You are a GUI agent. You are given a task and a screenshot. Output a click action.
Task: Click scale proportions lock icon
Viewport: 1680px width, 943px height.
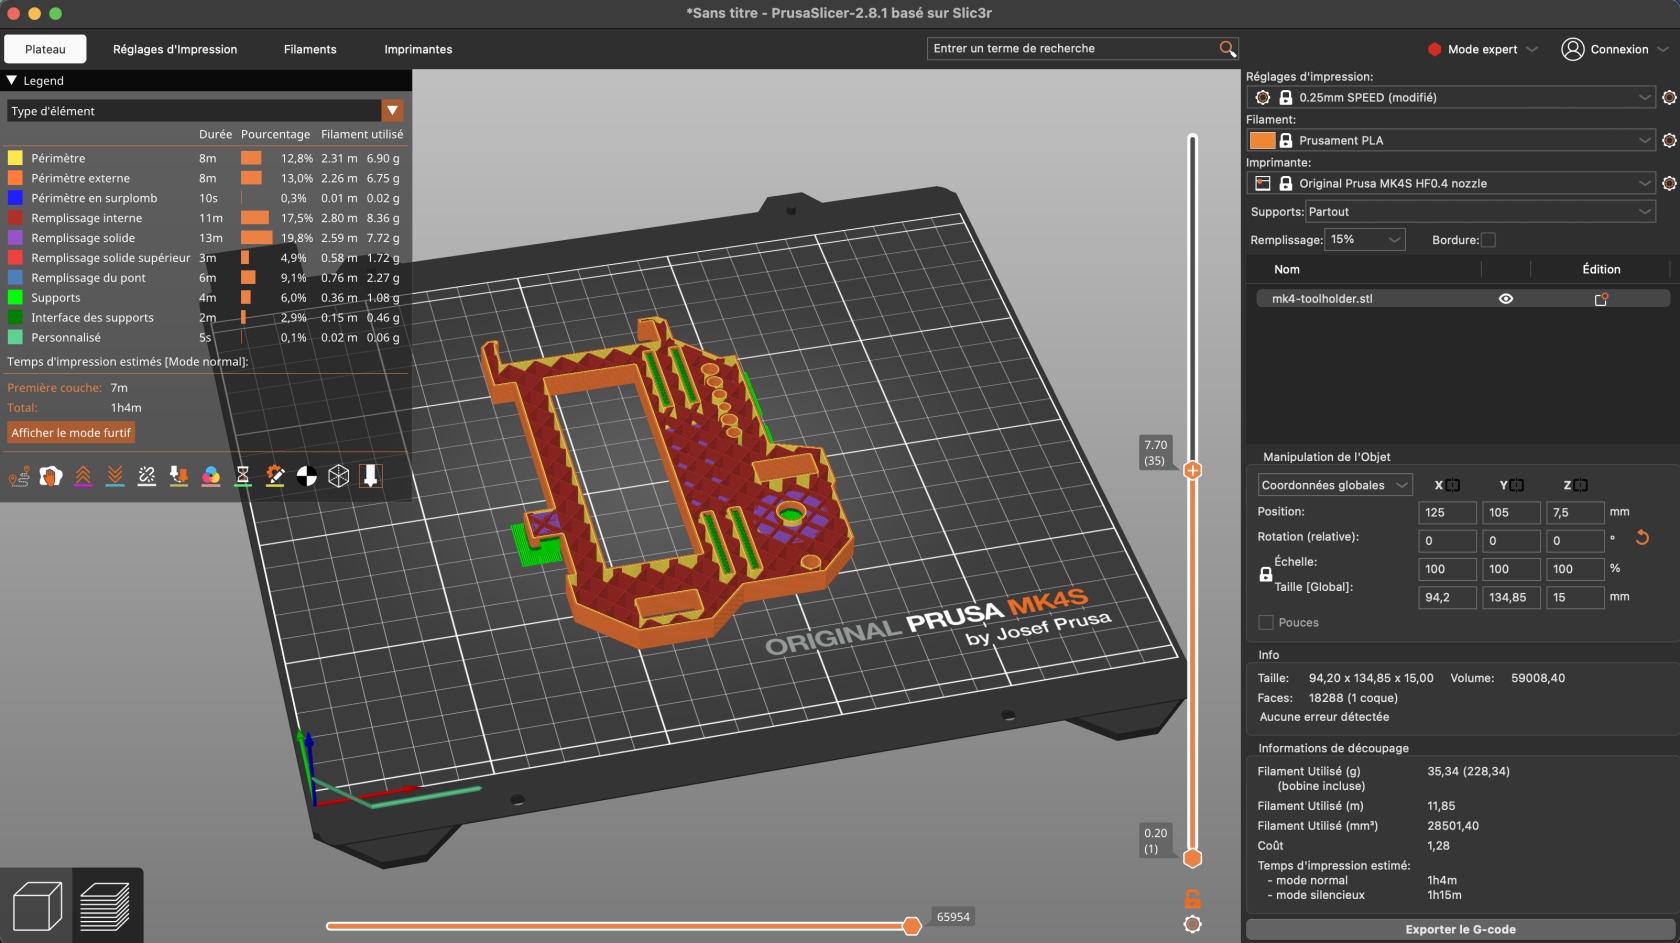click(x=1265, y=574)
